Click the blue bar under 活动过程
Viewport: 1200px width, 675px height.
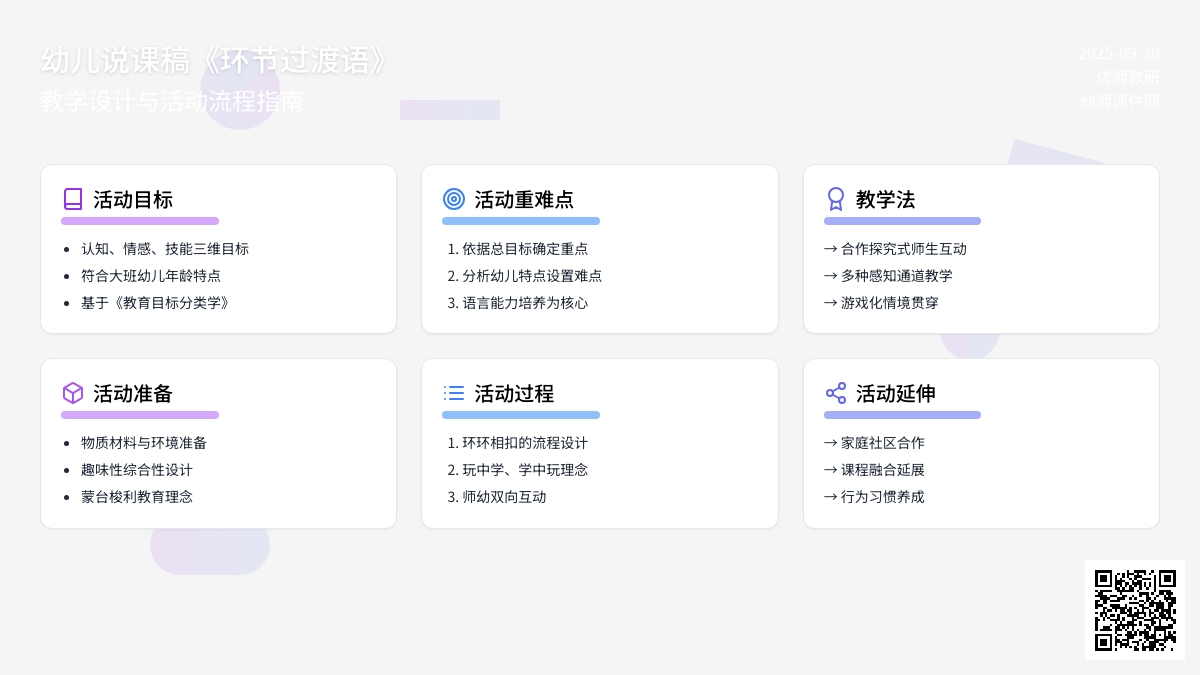click(x=521, y=415)
